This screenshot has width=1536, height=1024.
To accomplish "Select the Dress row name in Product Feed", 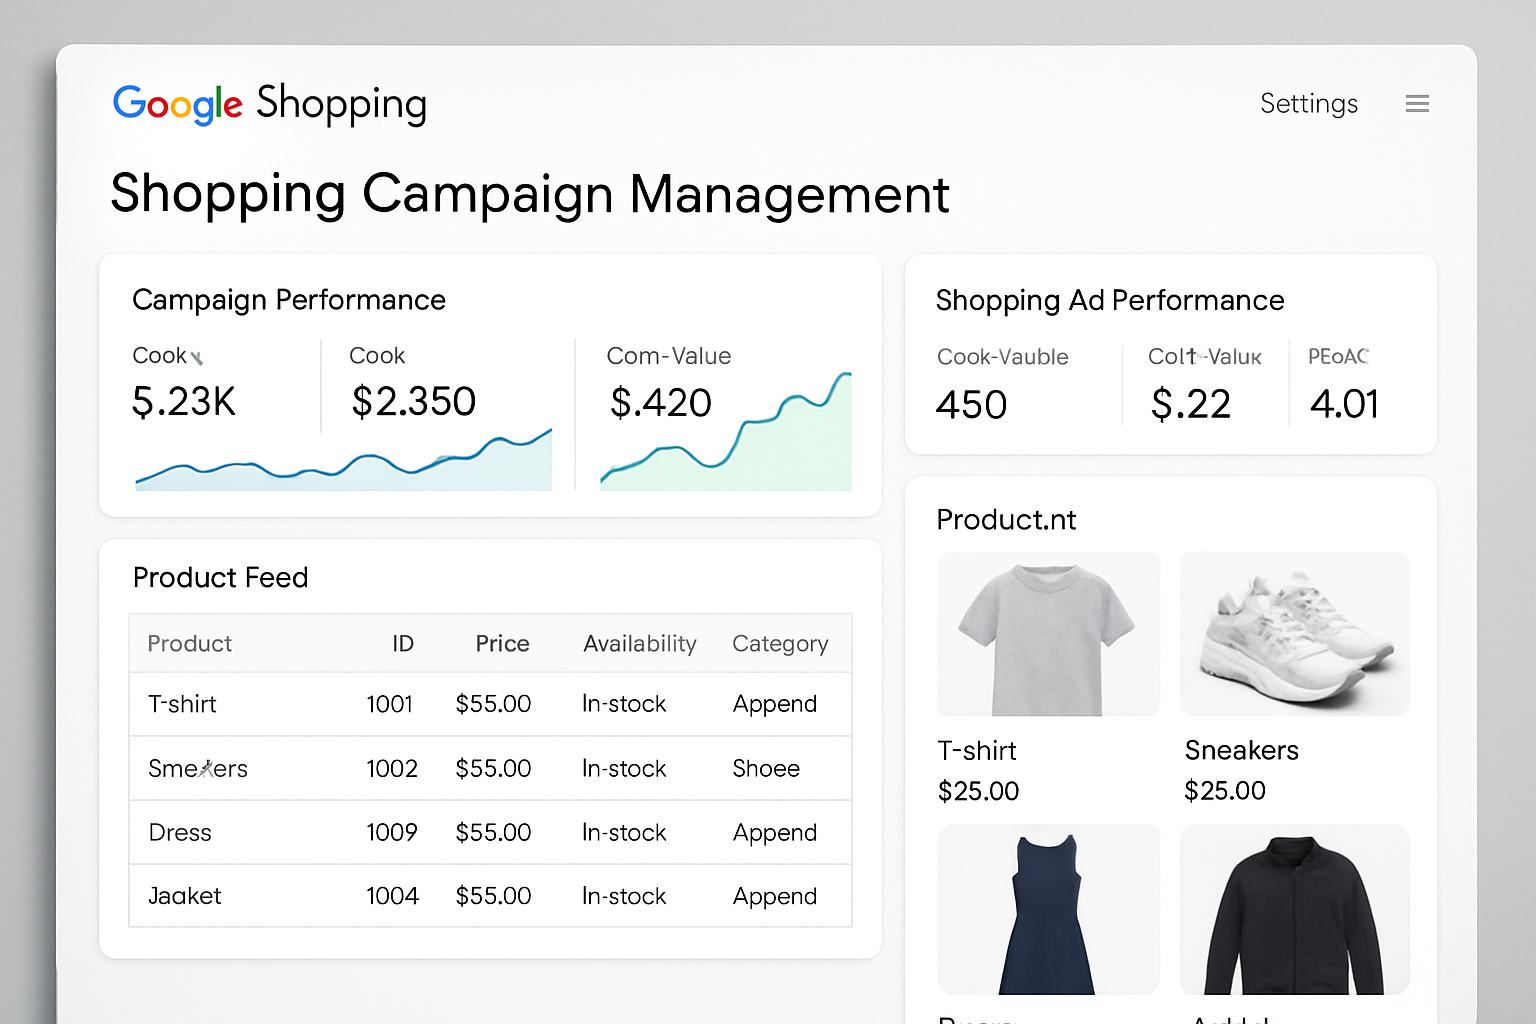I will pos(180,833).
